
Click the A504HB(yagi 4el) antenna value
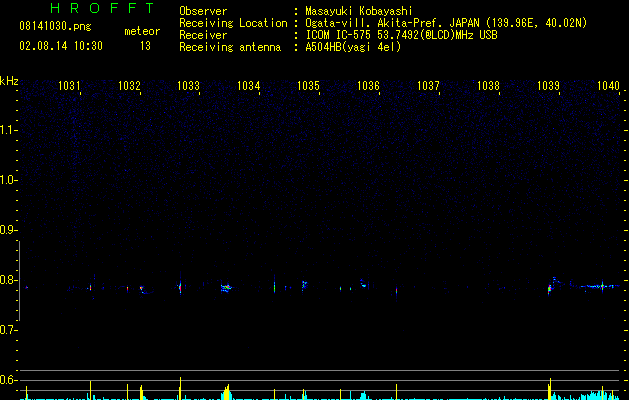click(x=353, y=47)
